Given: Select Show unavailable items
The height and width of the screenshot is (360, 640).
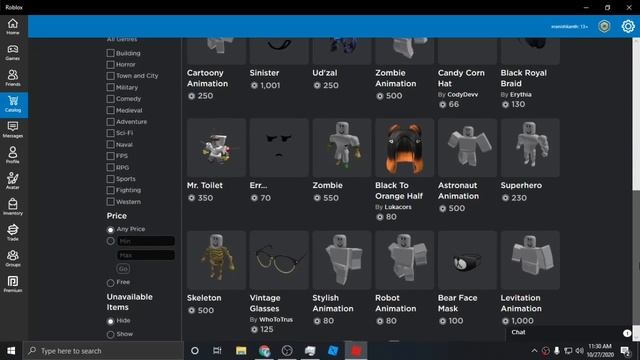Looking at the screenshot, I should point(110,335).
